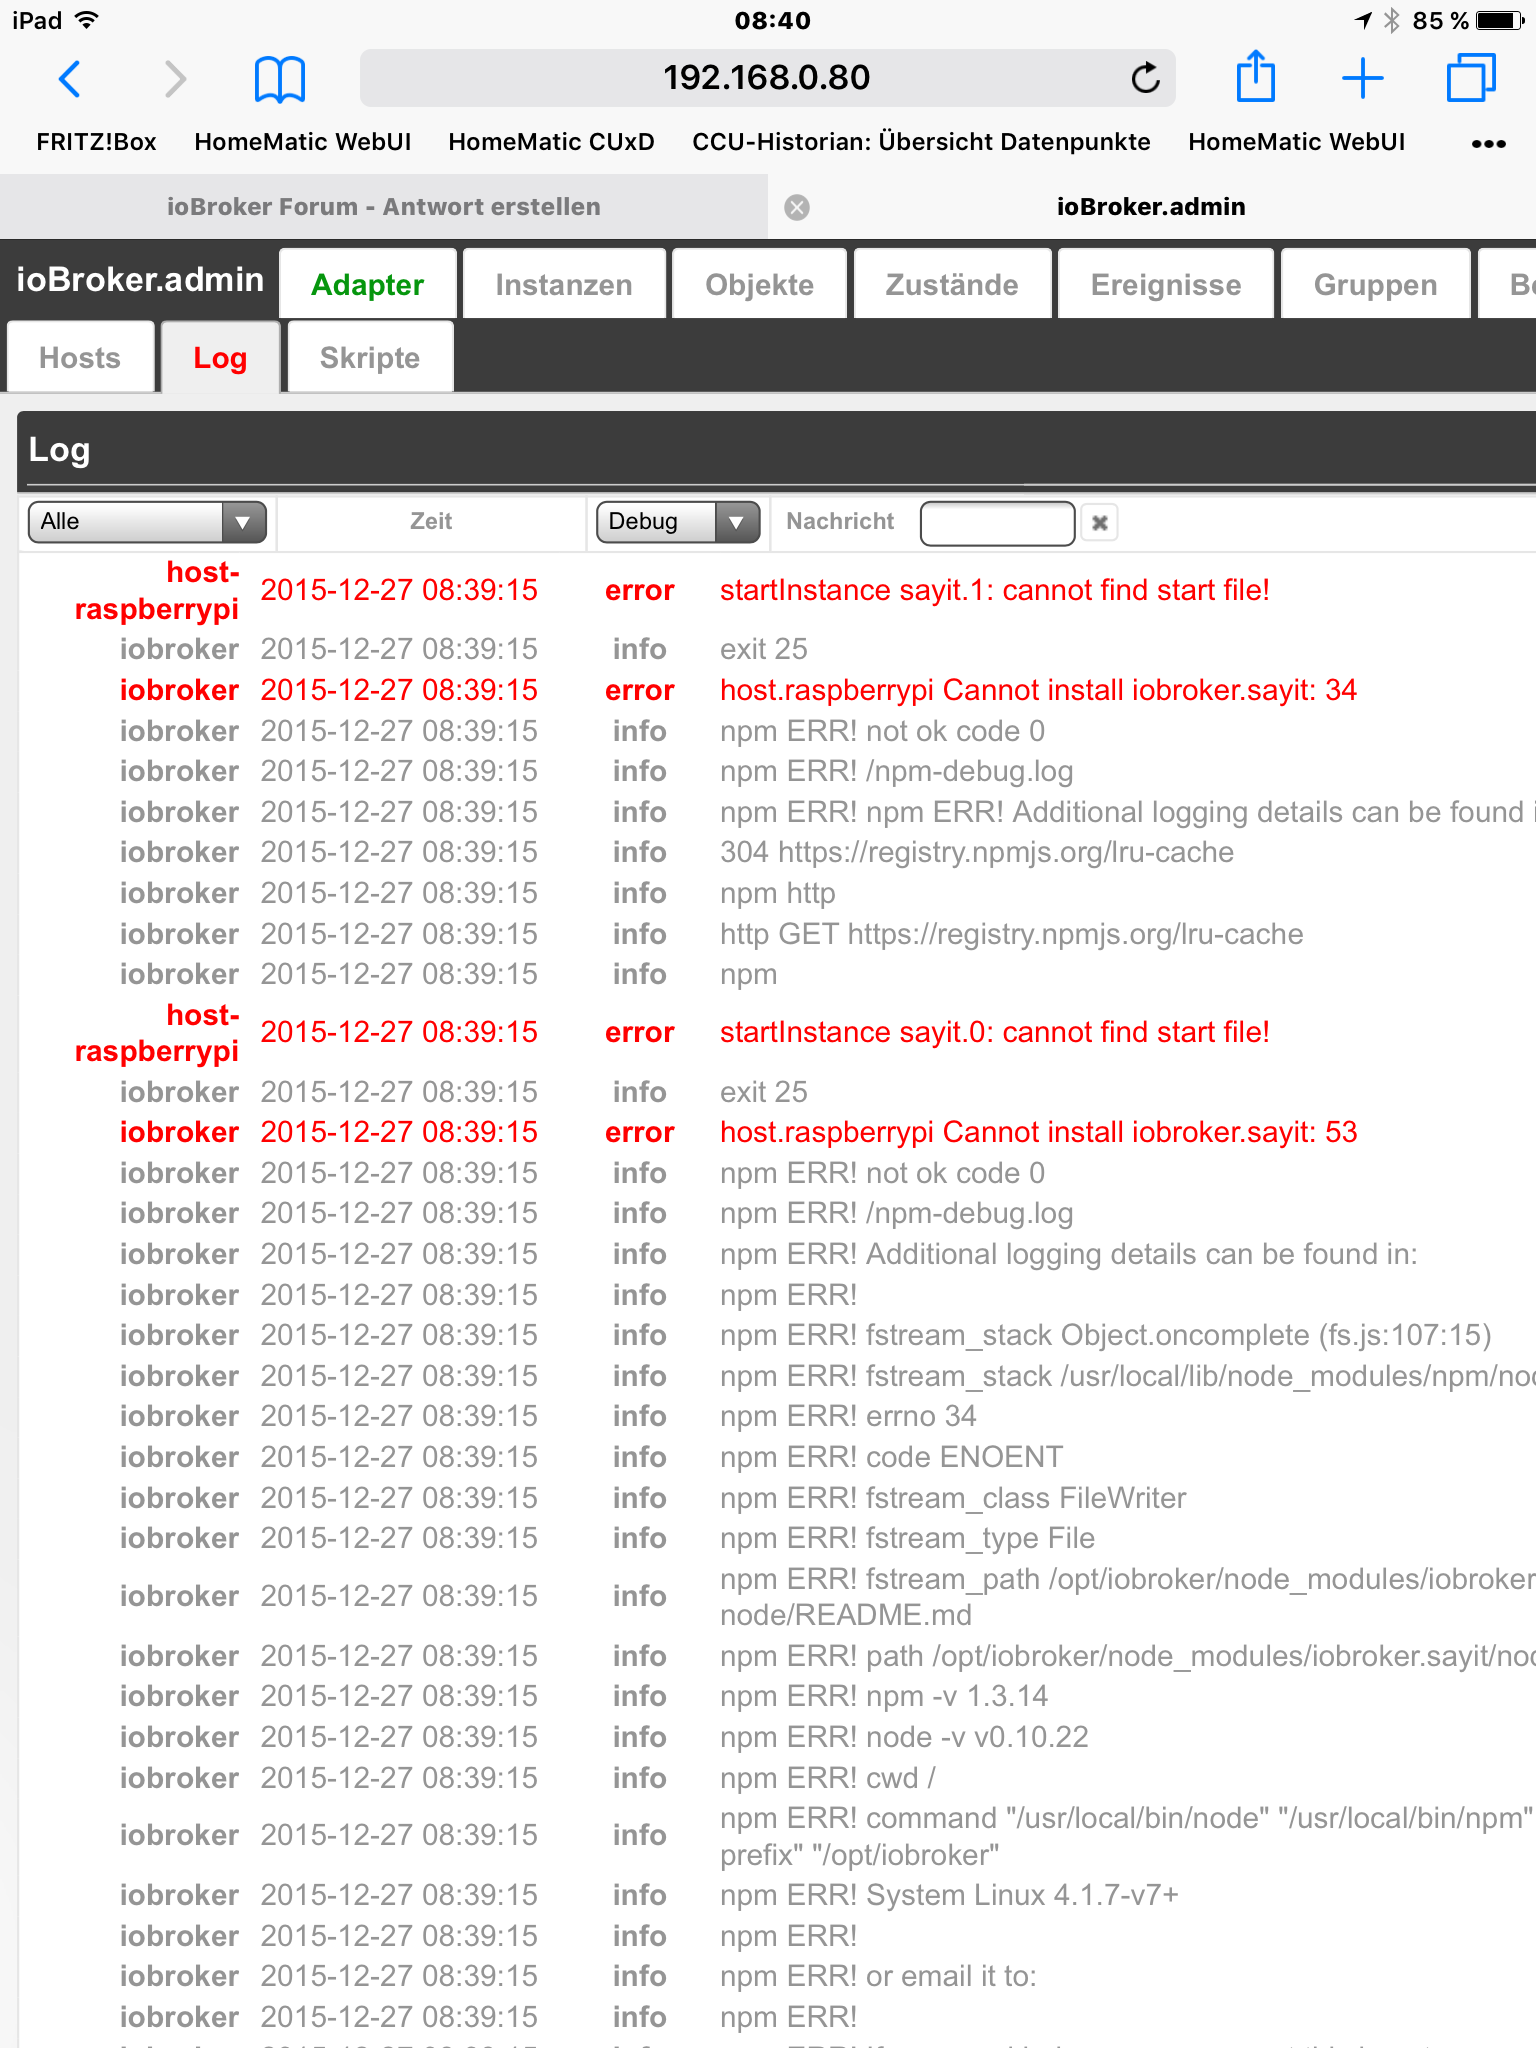Close the ioBroker.admin tab with the X icon
This screenshot has width=1536, height=2048.
pyautogui.click(x=797, y=207)
